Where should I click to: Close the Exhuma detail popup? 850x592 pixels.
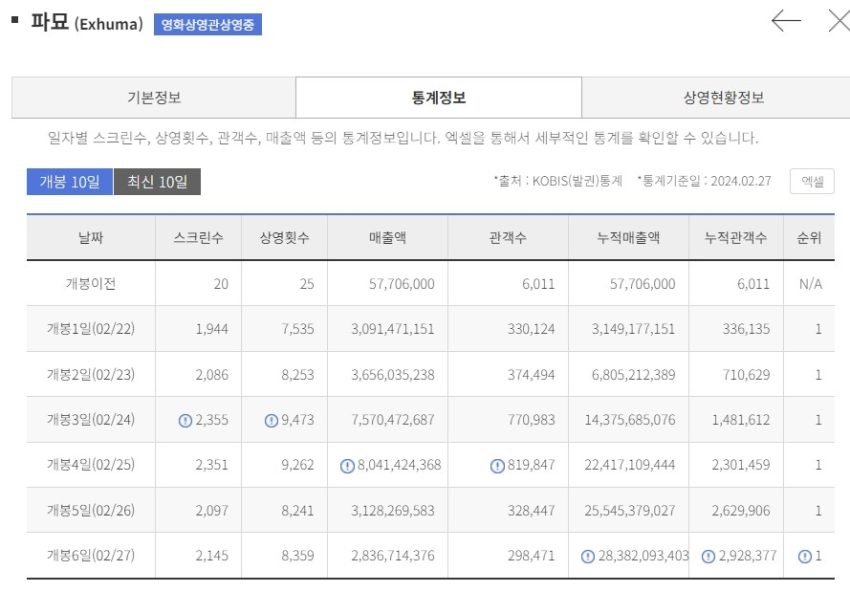point(840,22)
